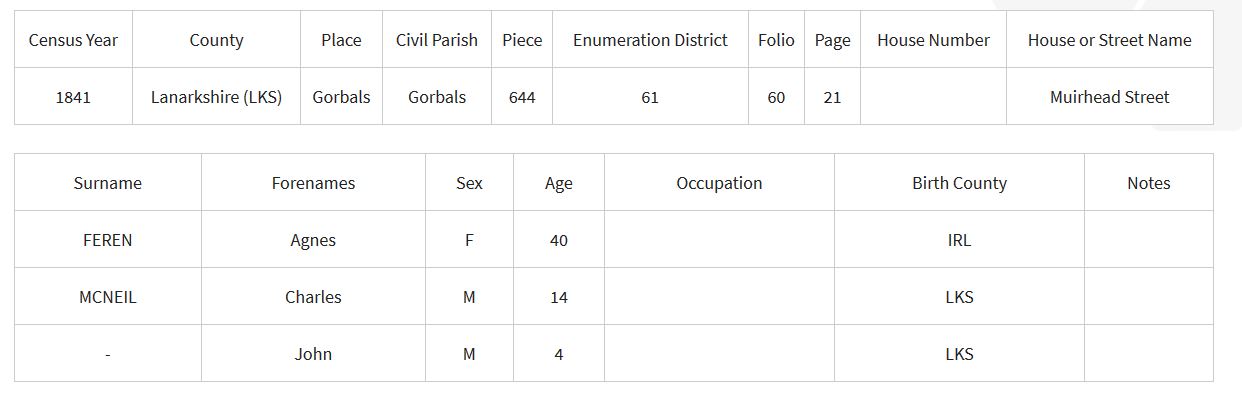
Task: Click the House Number column header
Action: coord(933,40)
